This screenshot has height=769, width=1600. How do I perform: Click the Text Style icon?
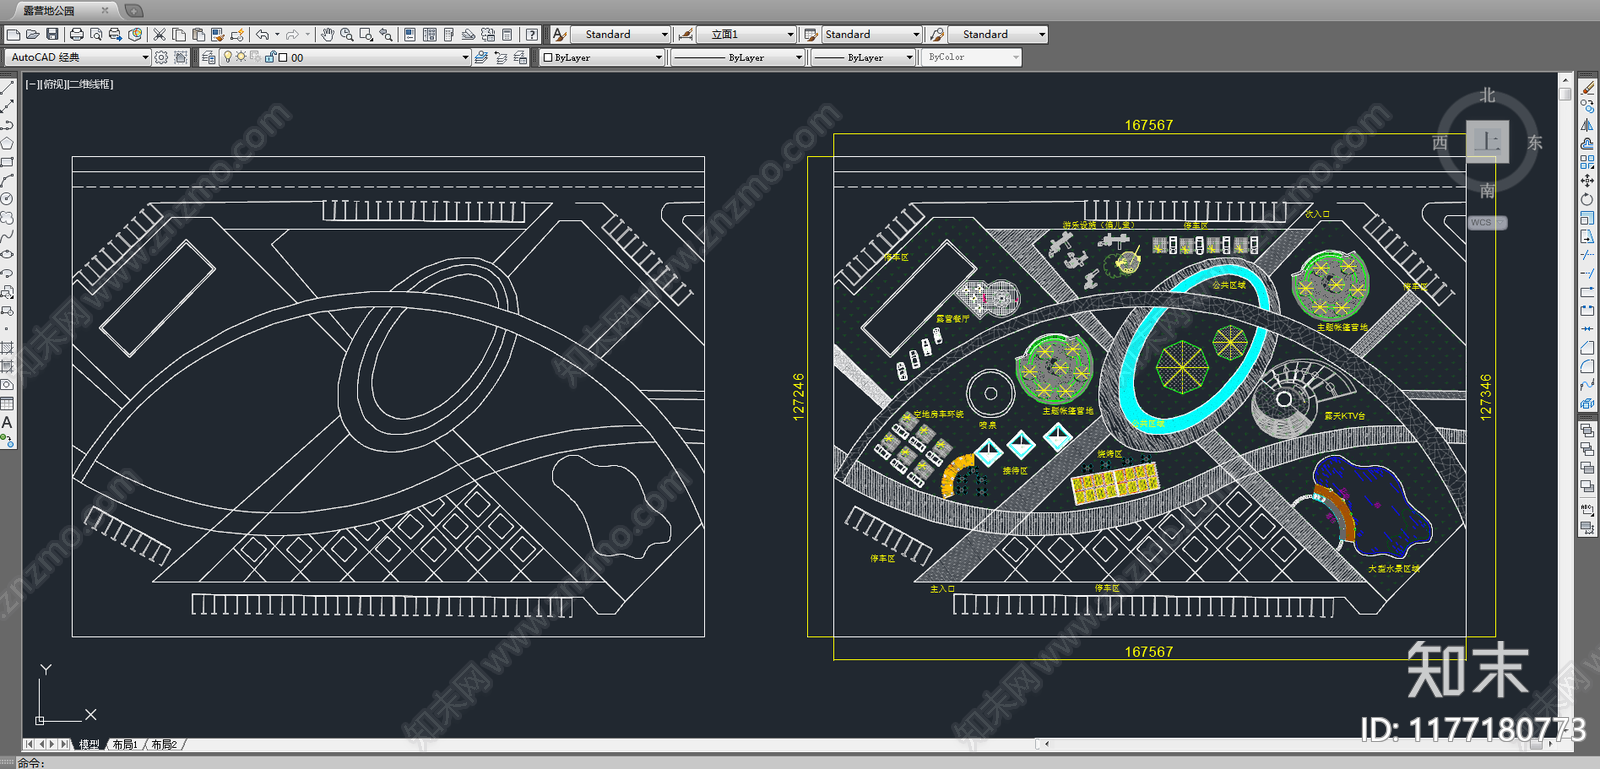click(x=559, y=34)
